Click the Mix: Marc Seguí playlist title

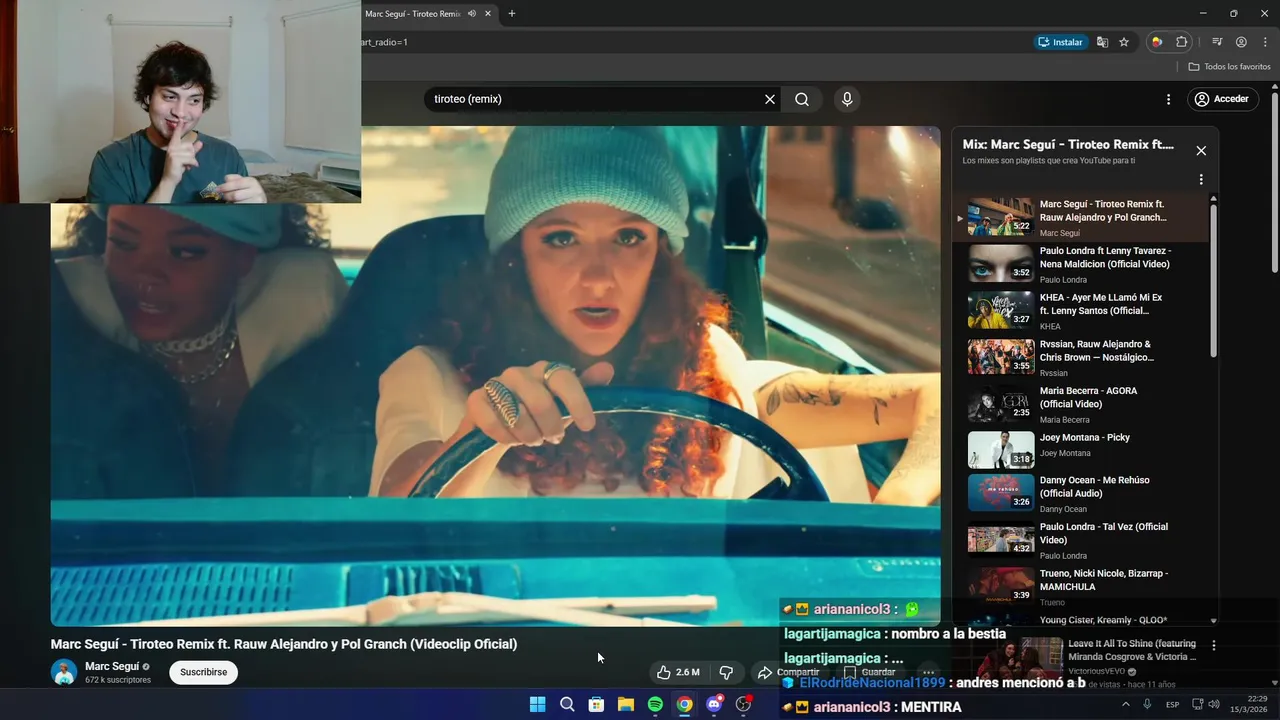pos(1068,145)
